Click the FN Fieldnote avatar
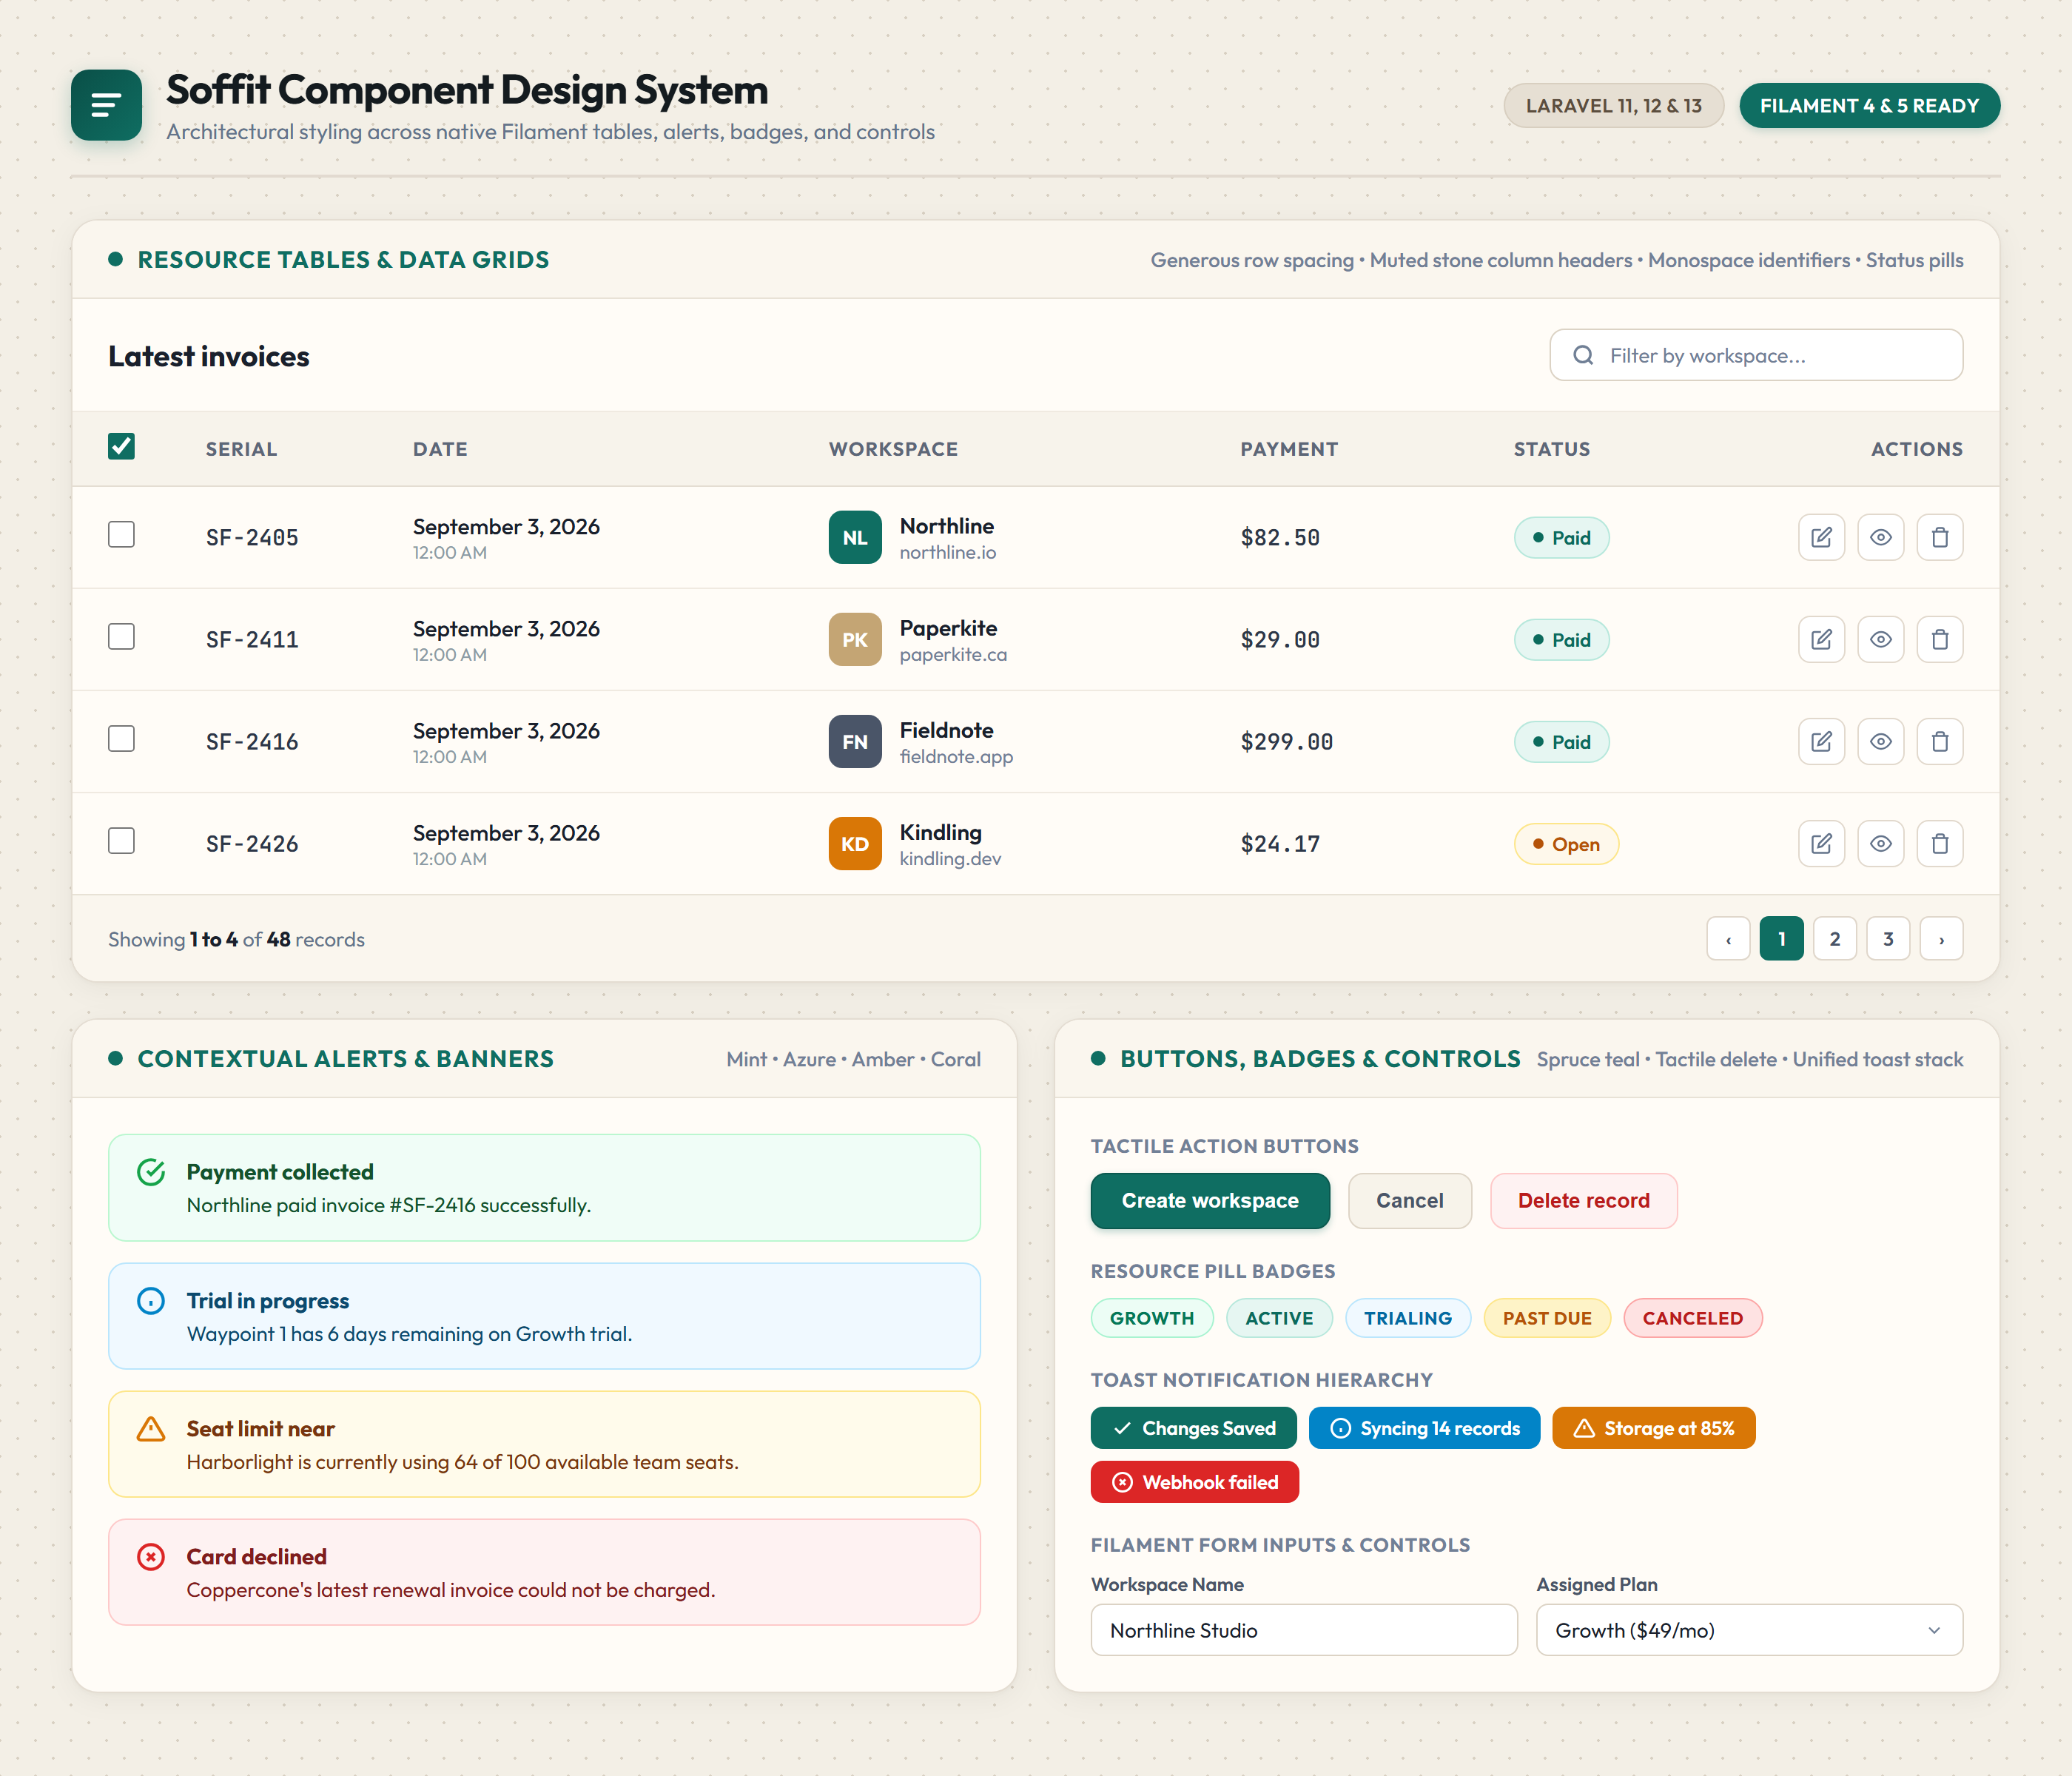This screenshot has height=1776, width=2072. point(855,742)
